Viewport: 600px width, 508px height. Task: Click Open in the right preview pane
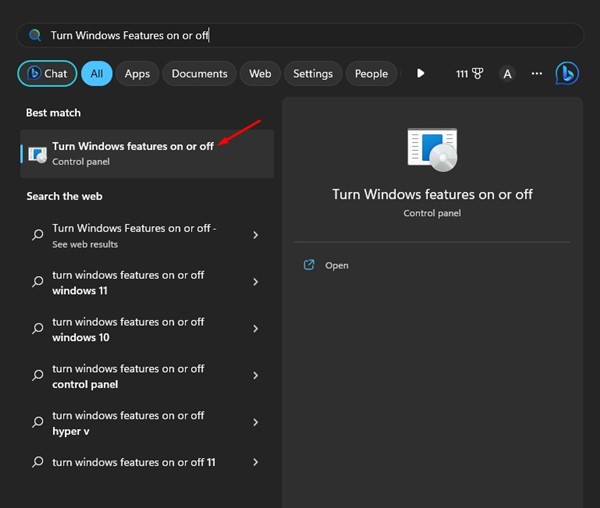[x=336, y=265]
